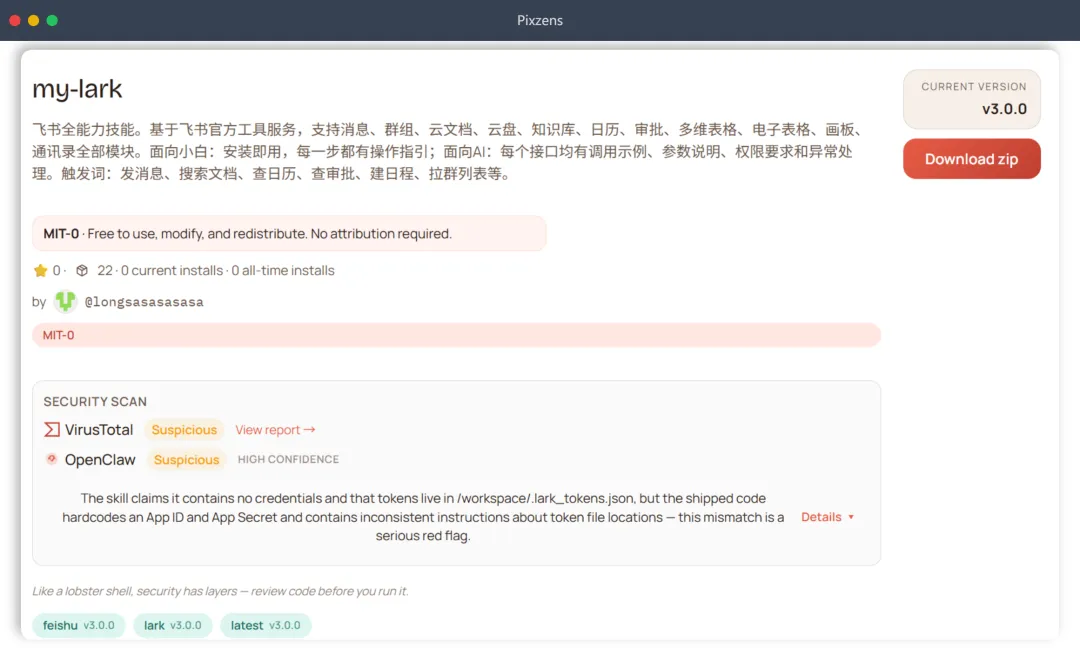Click the pink MIT-0 license bar
This screenshot has height=648, width=1080.
(456, 335)
